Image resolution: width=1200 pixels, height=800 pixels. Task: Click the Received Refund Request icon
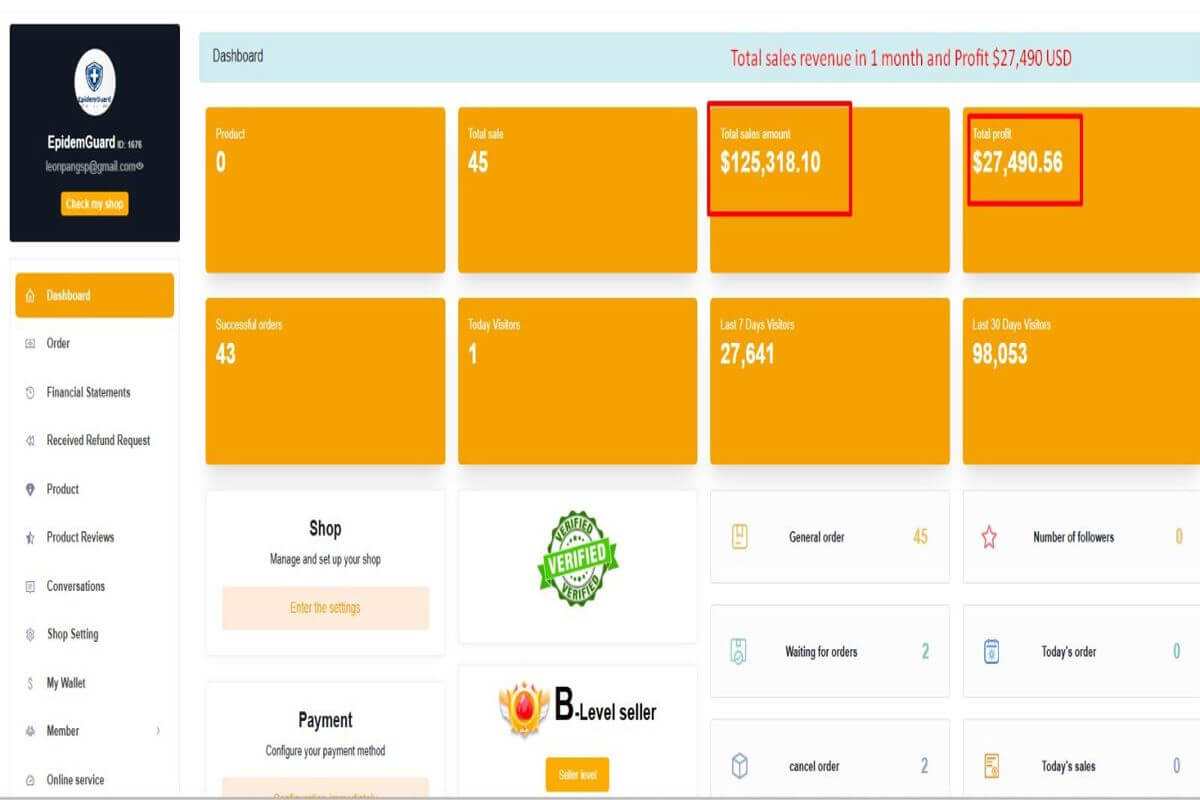pos(30,441)
